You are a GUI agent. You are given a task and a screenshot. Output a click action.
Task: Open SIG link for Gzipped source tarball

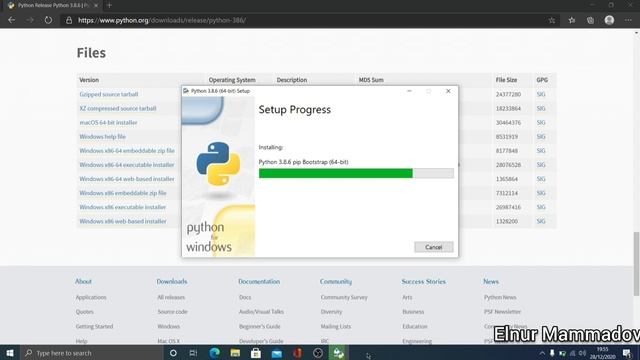point(541,94)
